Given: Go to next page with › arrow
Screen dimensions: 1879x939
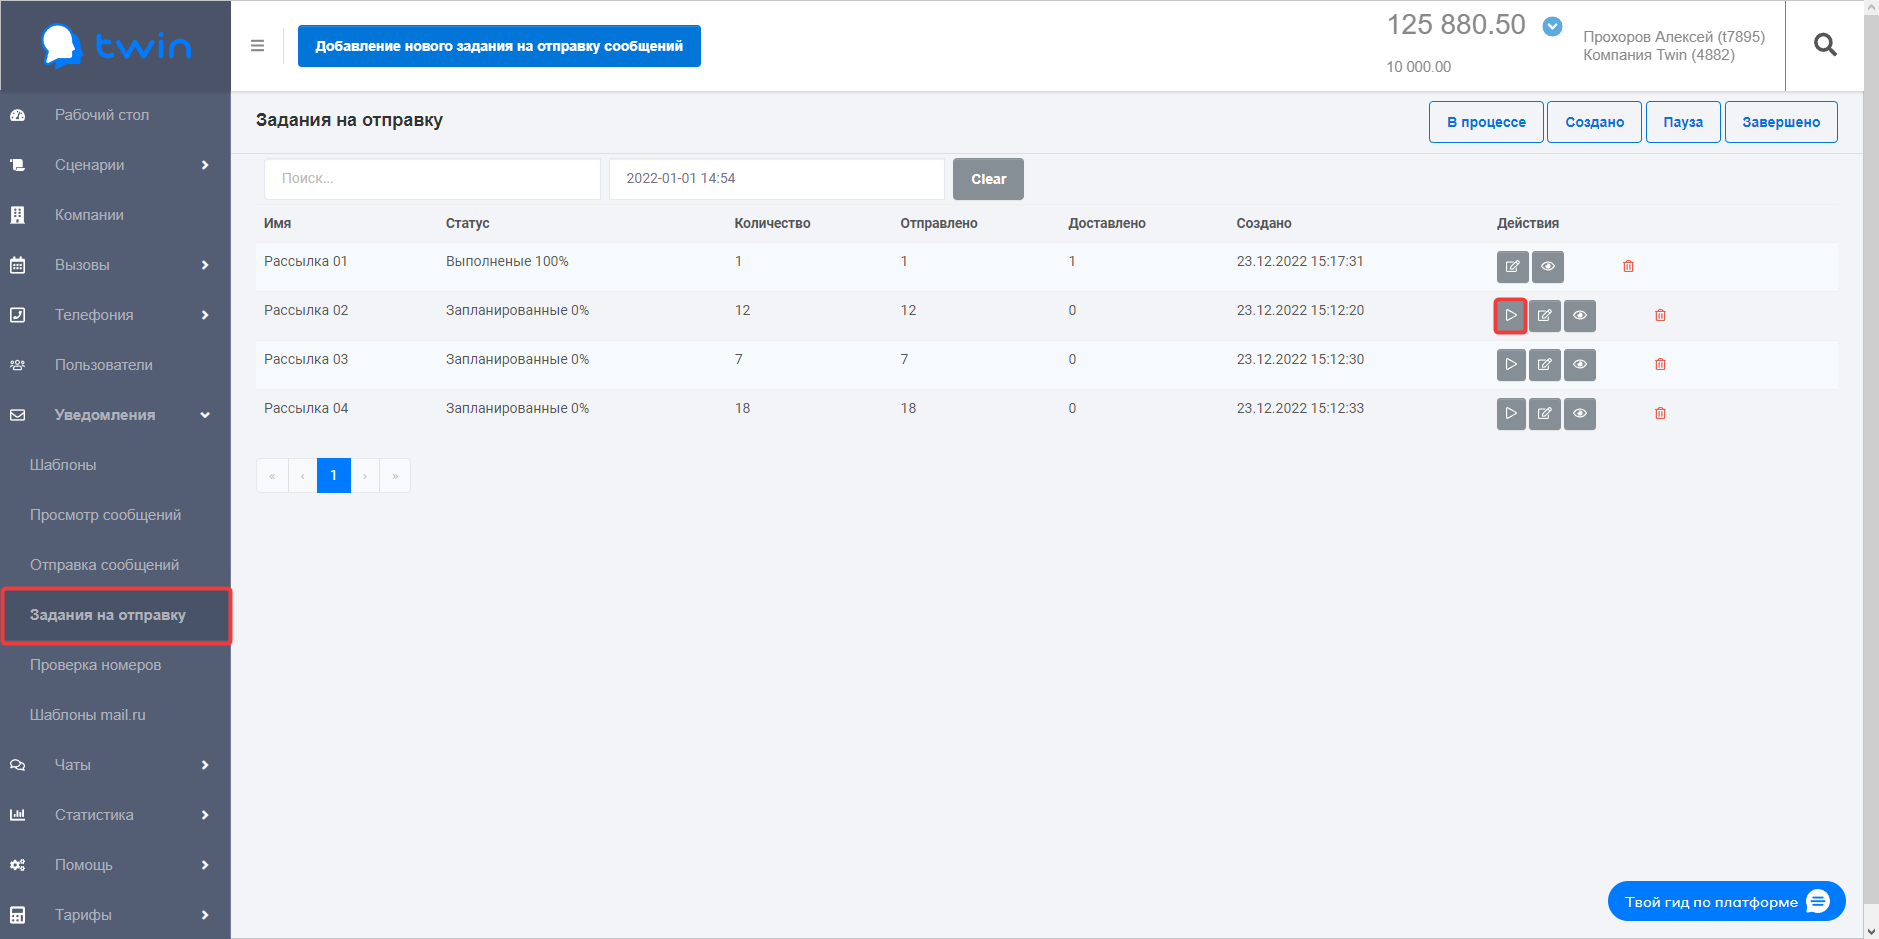Looking at the screenshot, I should pyautogui.click(x=365, y=476).
